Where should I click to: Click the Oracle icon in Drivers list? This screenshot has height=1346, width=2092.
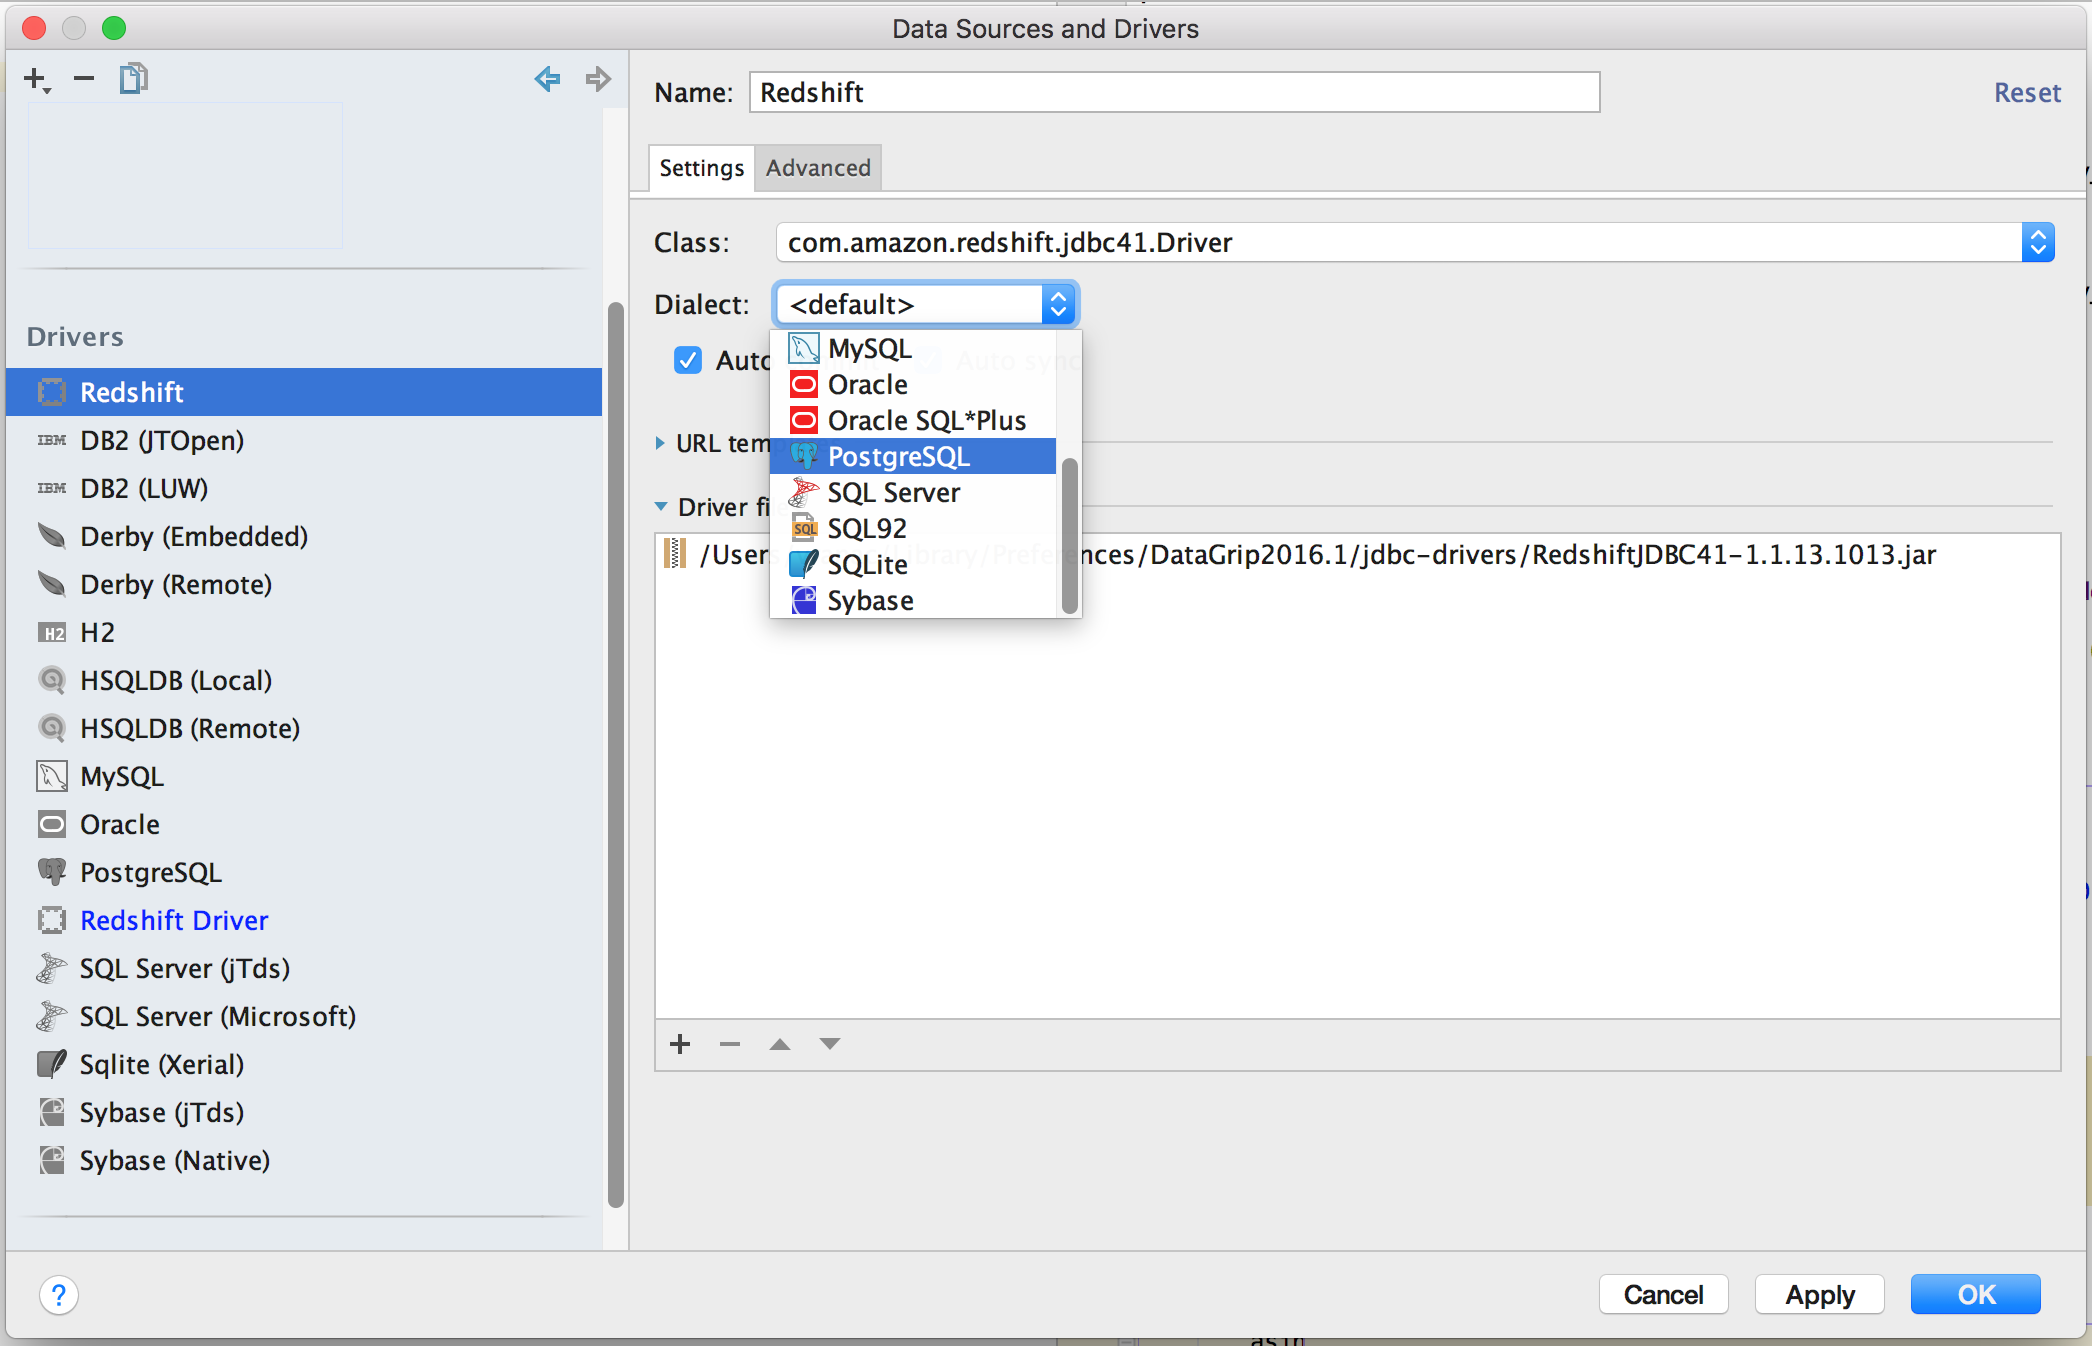[x=52, y=824]
